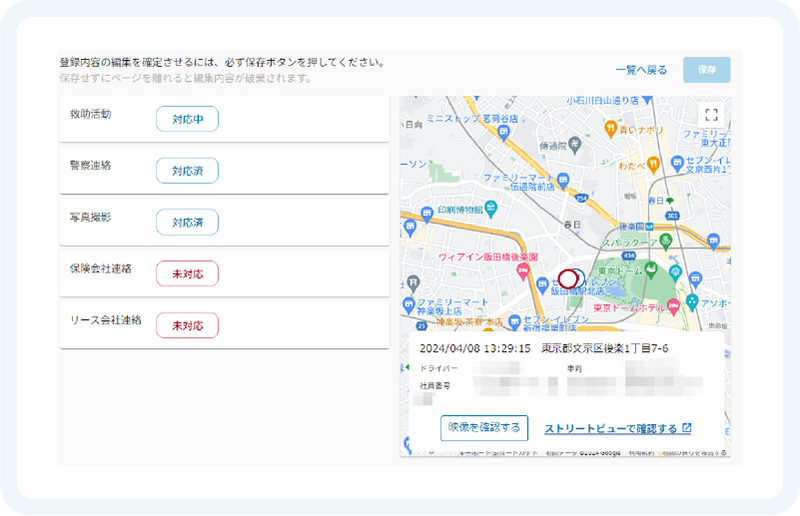Go back via 一覧へ戻る link
This screenshot has width=800, height=516.
(641, 70)
